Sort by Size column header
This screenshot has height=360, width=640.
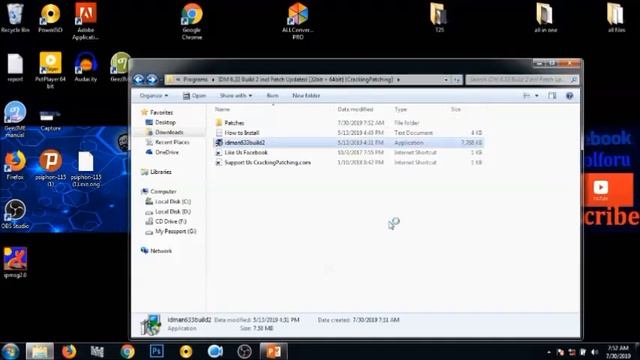click(x=456, y=109)
